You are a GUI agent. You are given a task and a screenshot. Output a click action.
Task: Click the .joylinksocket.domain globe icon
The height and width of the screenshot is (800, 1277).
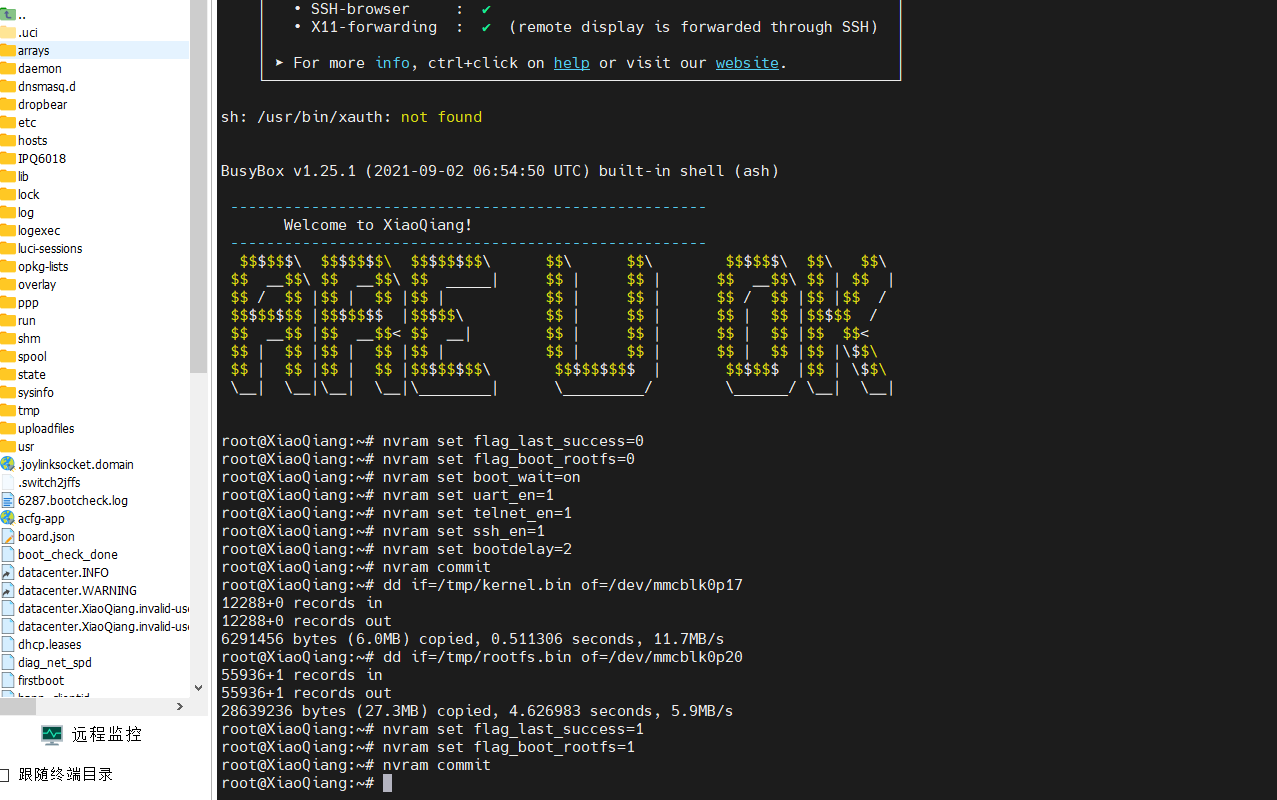(8, 464)
